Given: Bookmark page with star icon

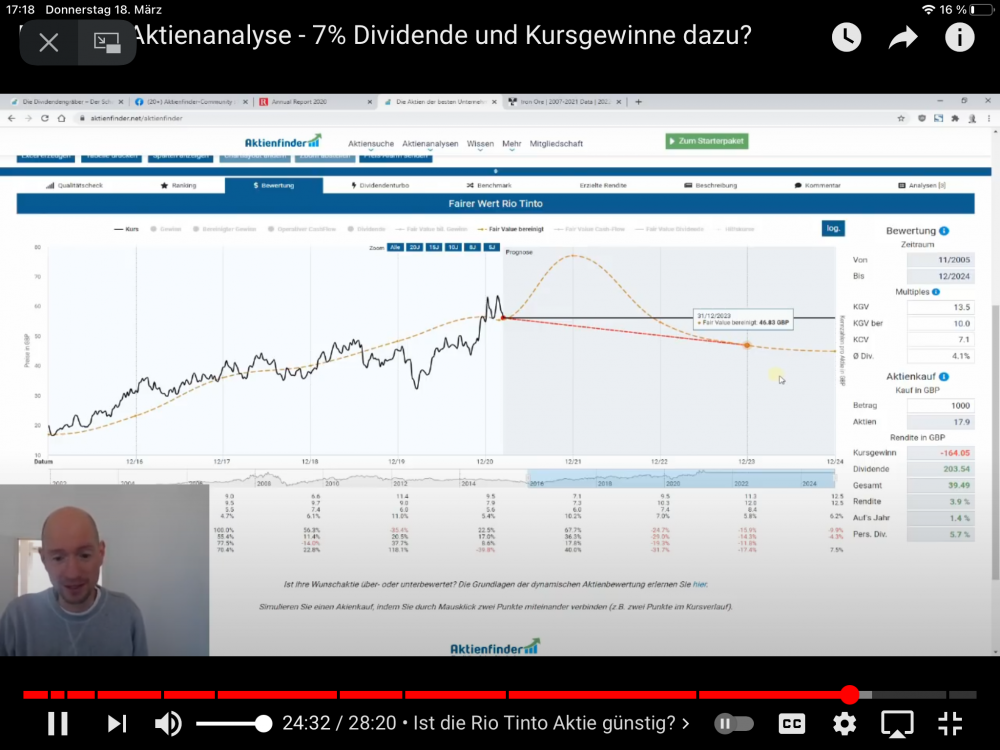Looking at the screenshot, I should [901, 118].
